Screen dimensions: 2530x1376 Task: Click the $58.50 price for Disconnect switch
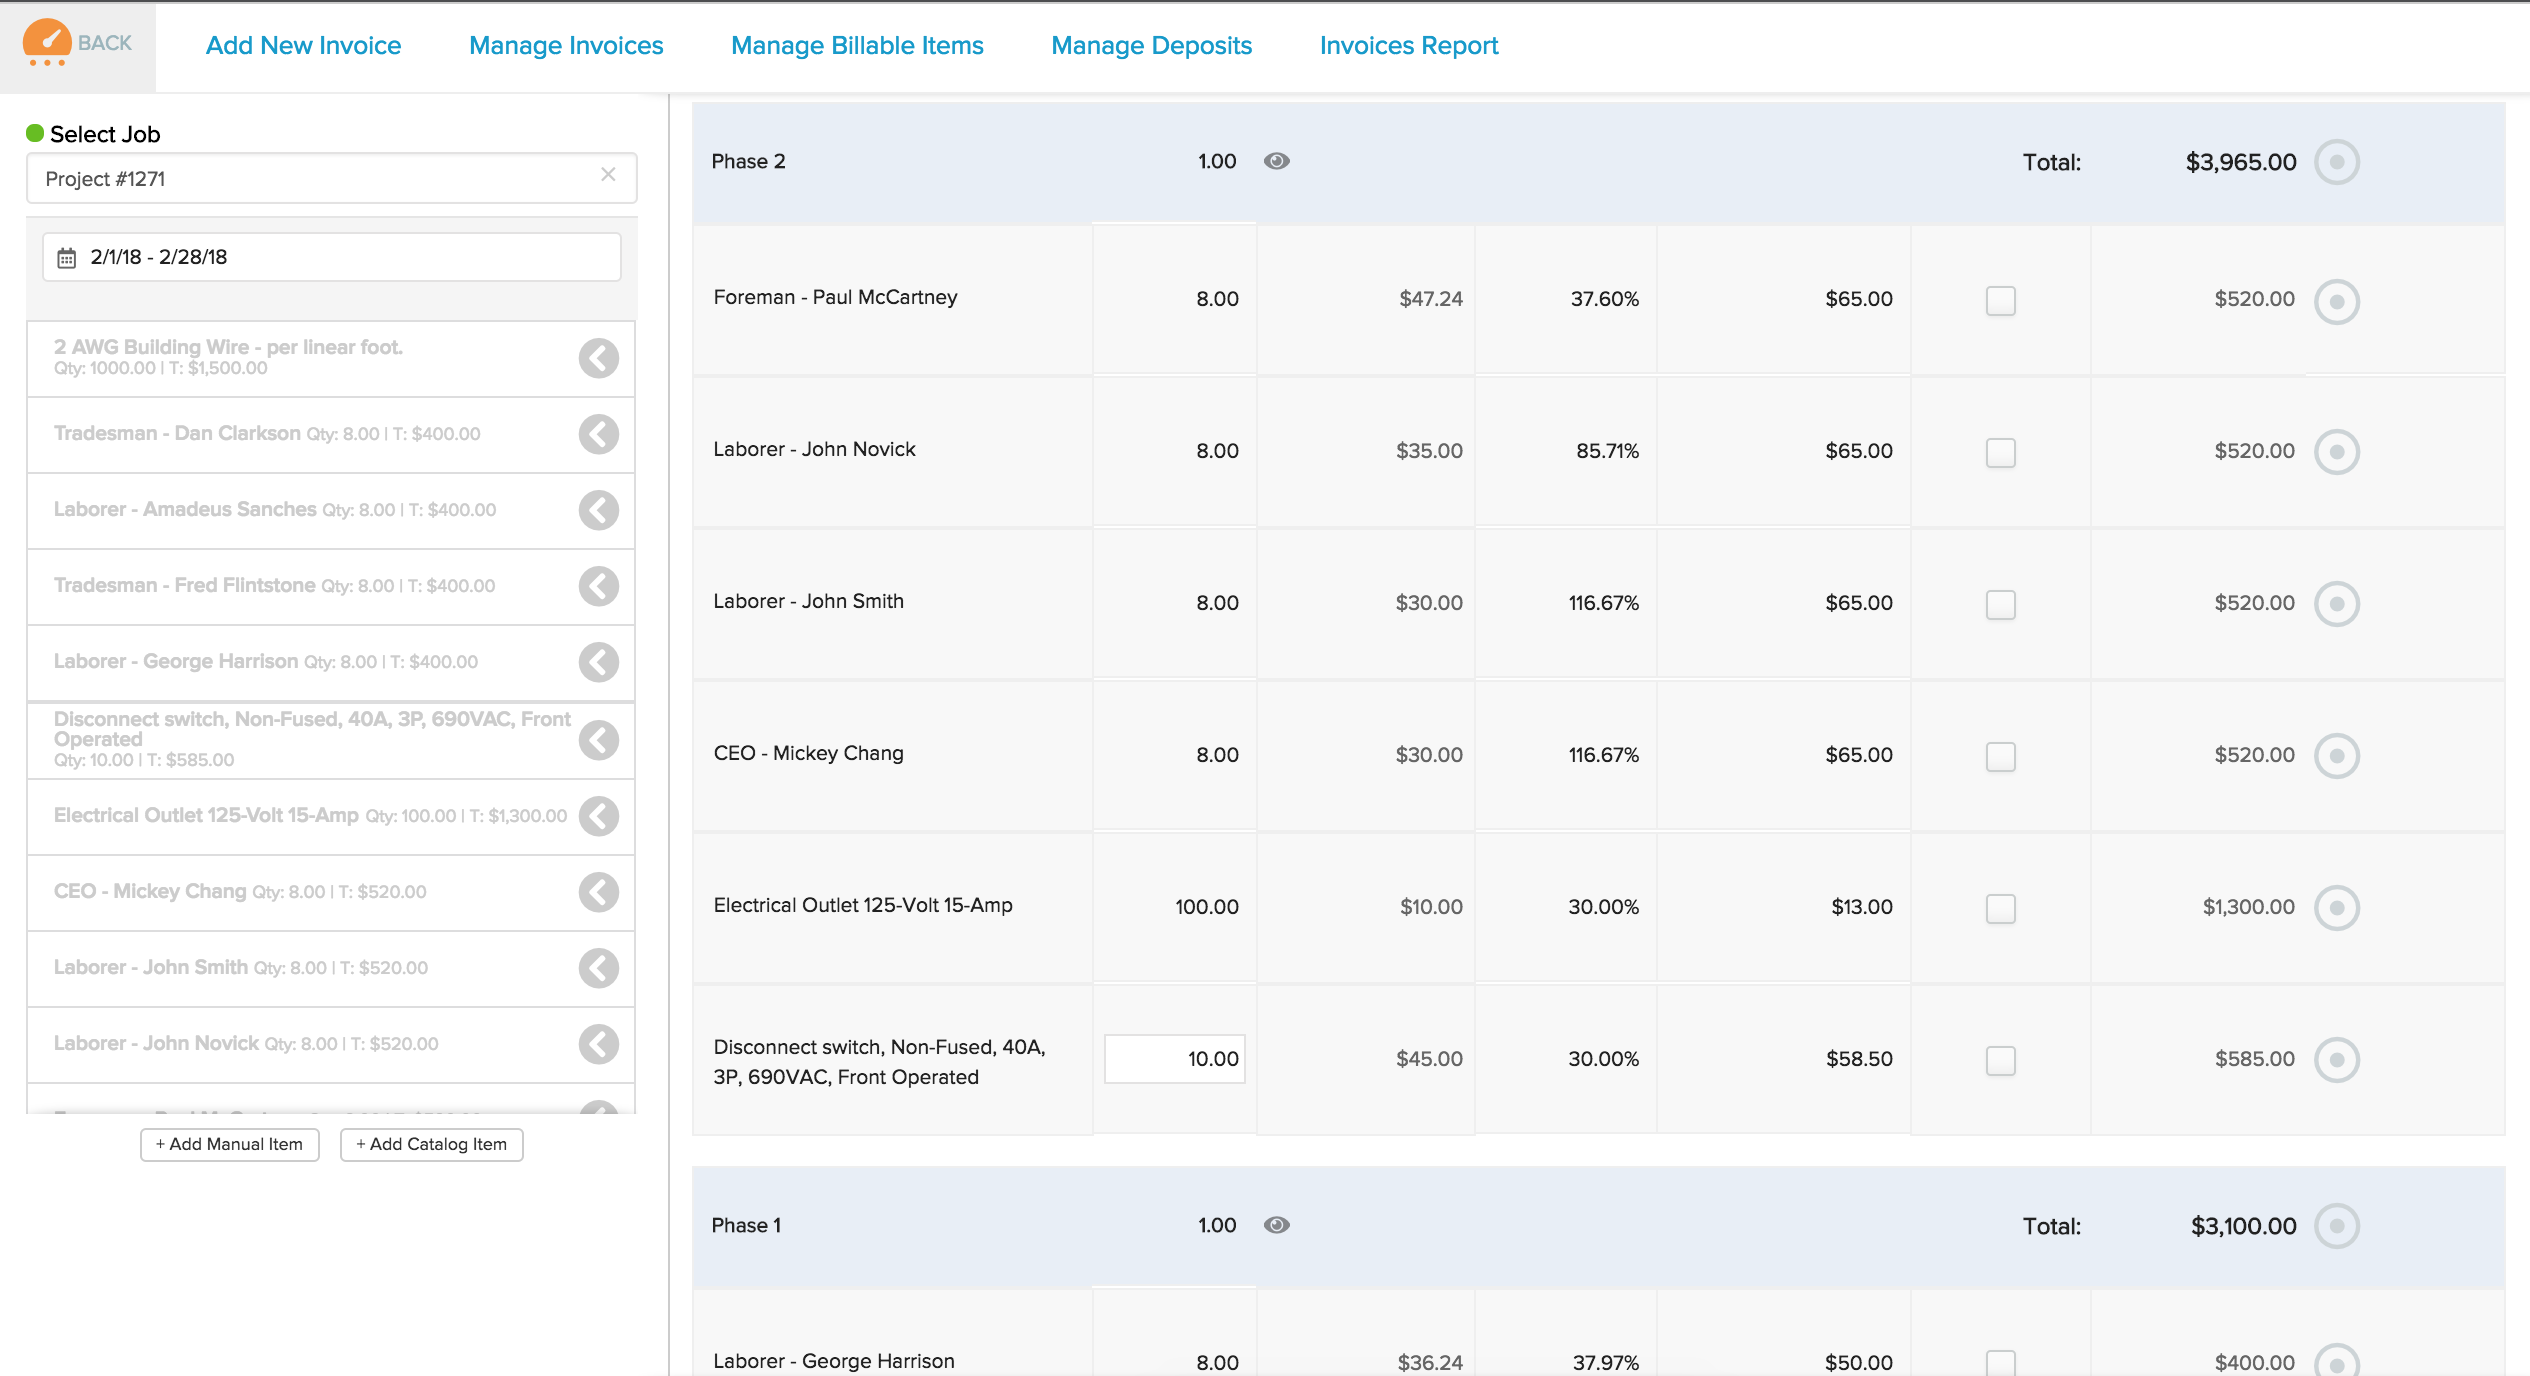[x=1859, y=1059]
